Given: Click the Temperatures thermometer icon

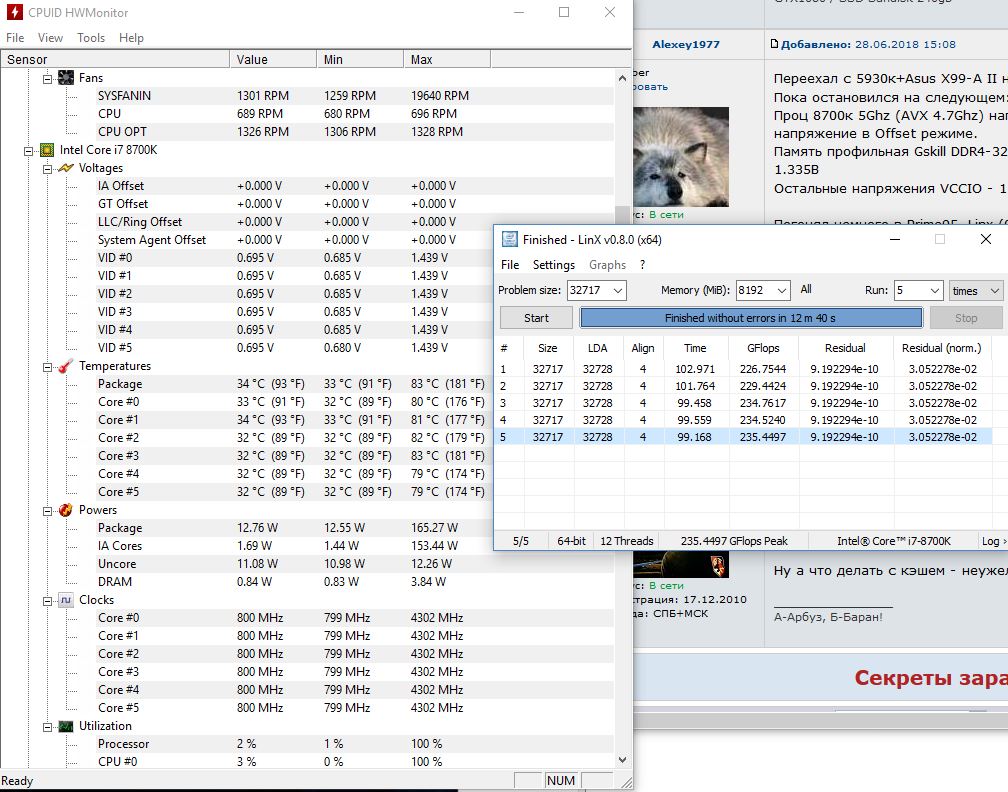Looking at the screenshot, I should coord(66,366).
